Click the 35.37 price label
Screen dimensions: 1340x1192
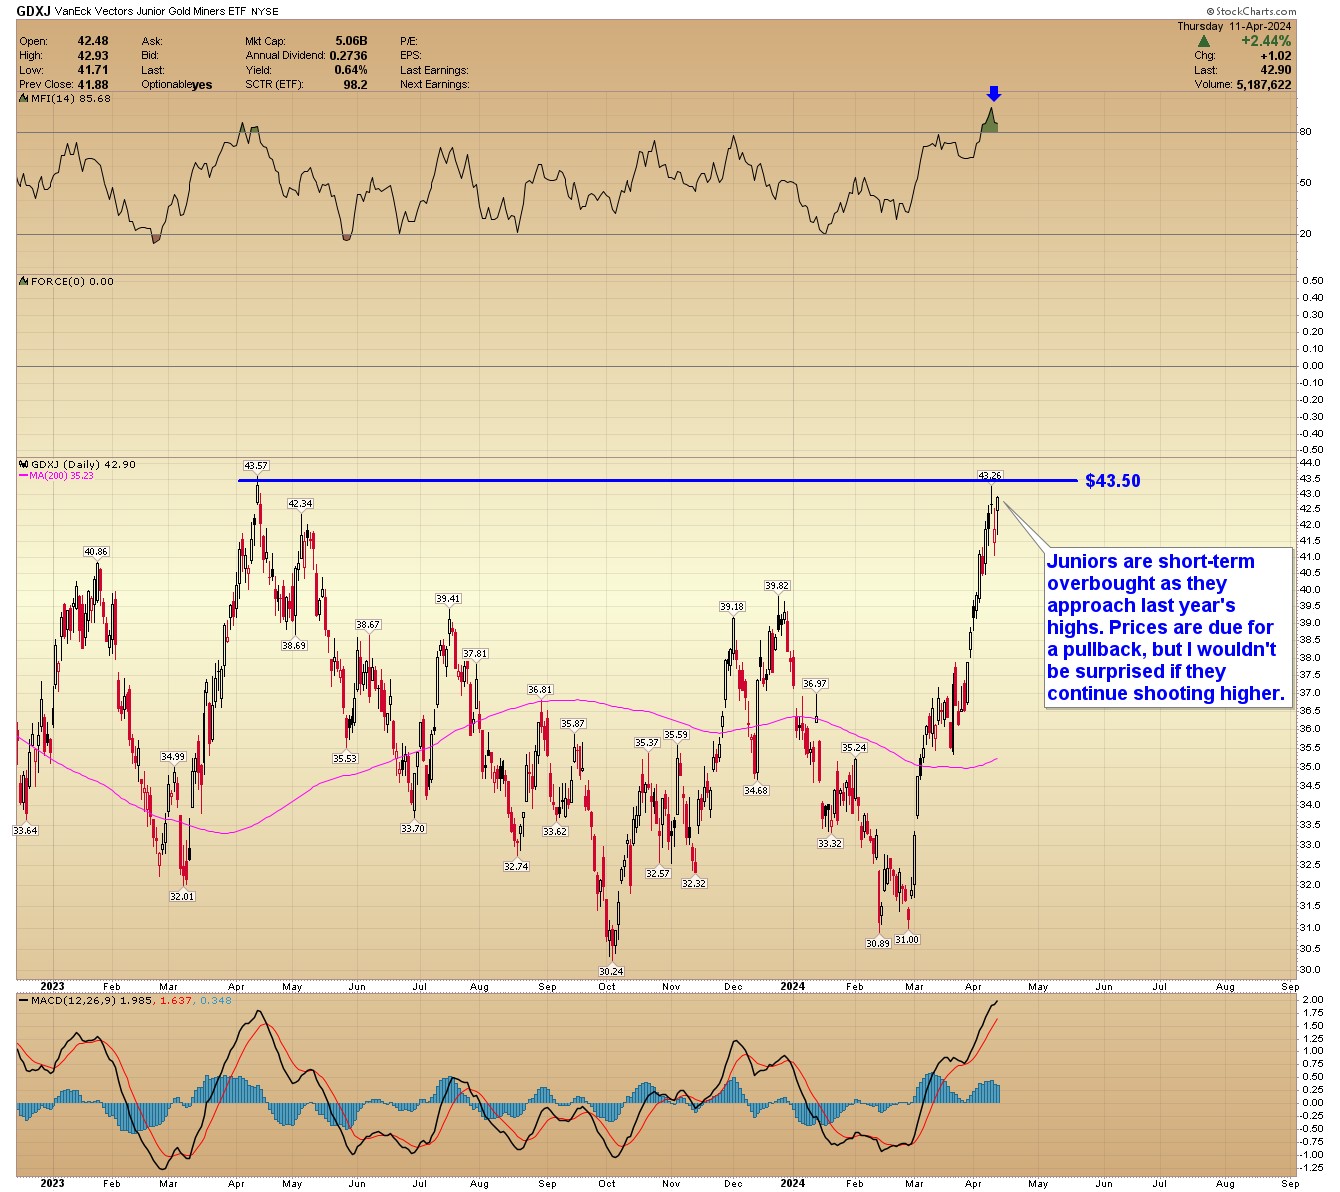[x=647, y=743]
